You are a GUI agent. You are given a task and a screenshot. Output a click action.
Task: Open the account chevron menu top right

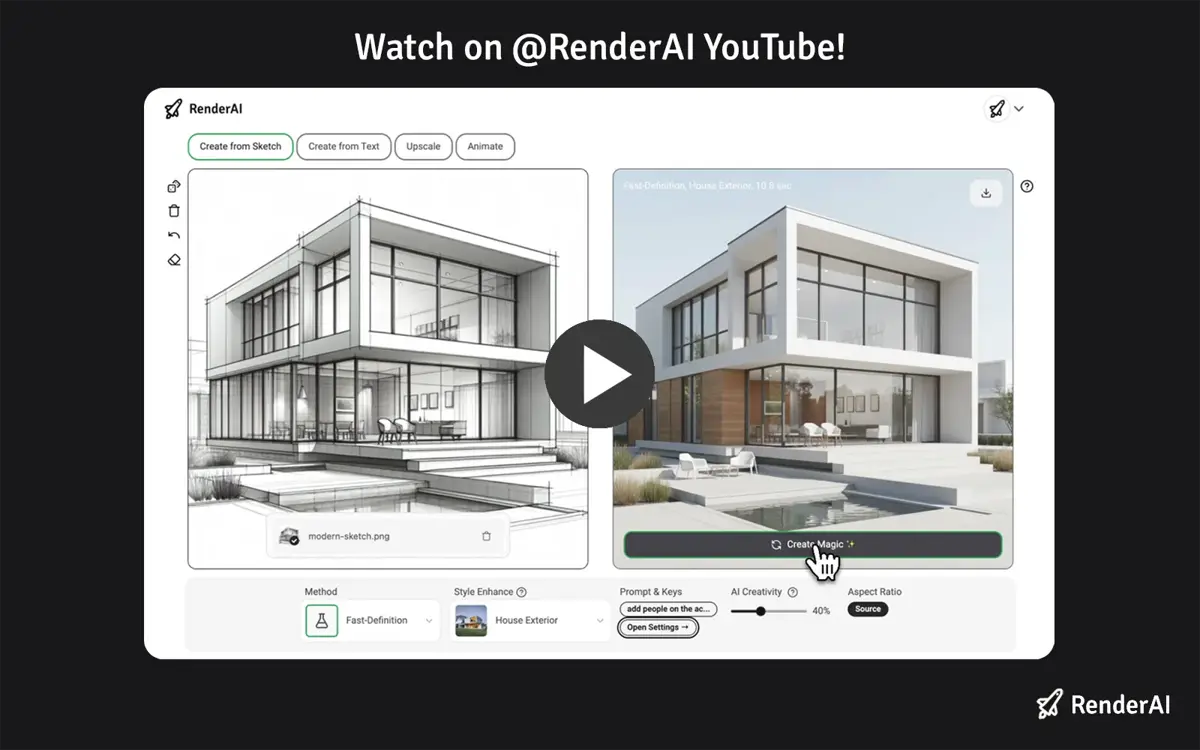1020,108
